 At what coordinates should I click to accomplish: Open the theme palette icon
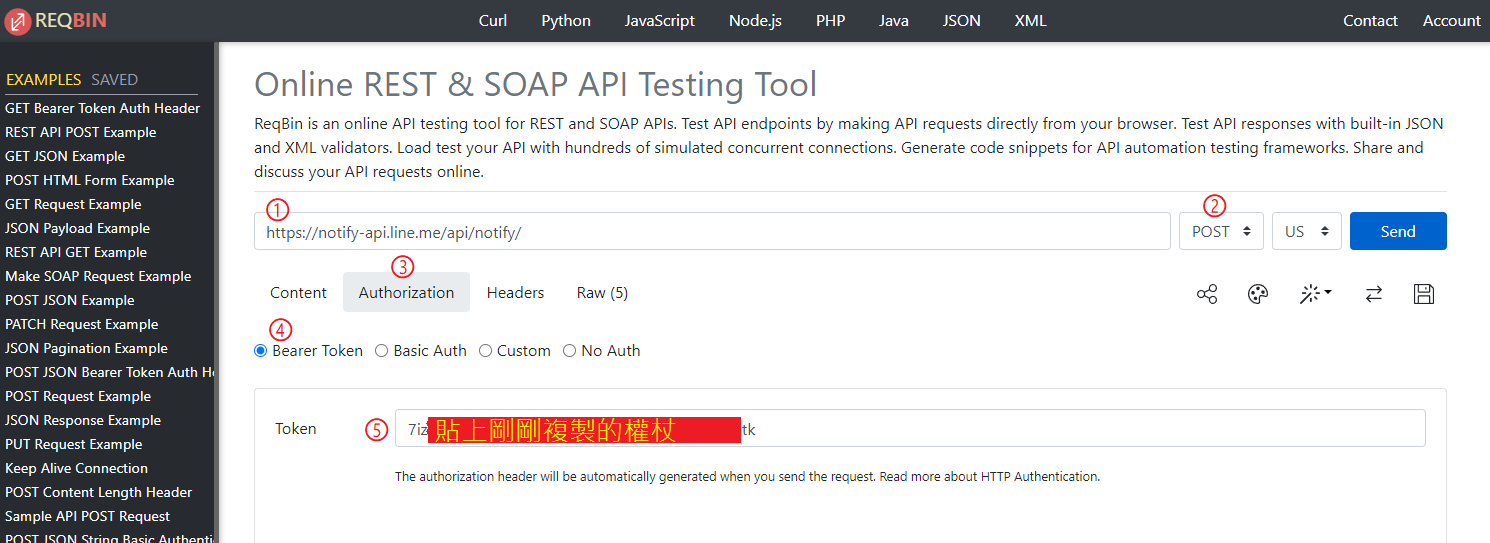click(1258, 294)
